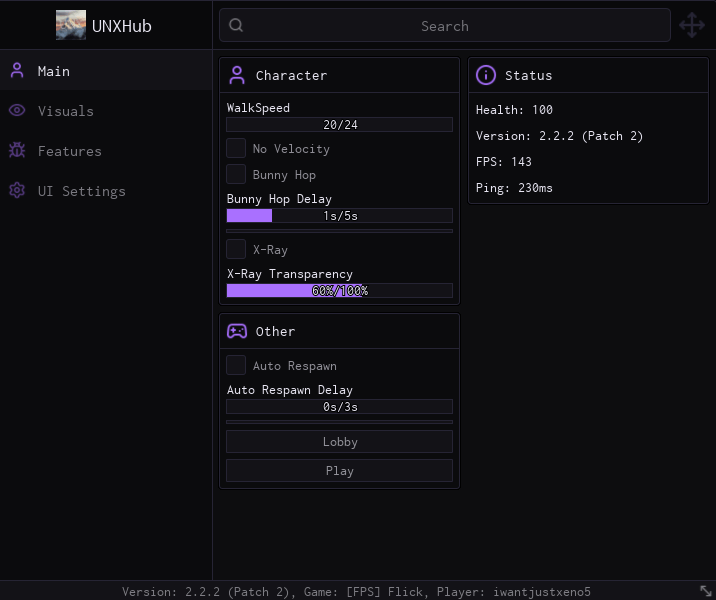Adjust the WalkSpeed slider showing 20/24

[339, 125]
